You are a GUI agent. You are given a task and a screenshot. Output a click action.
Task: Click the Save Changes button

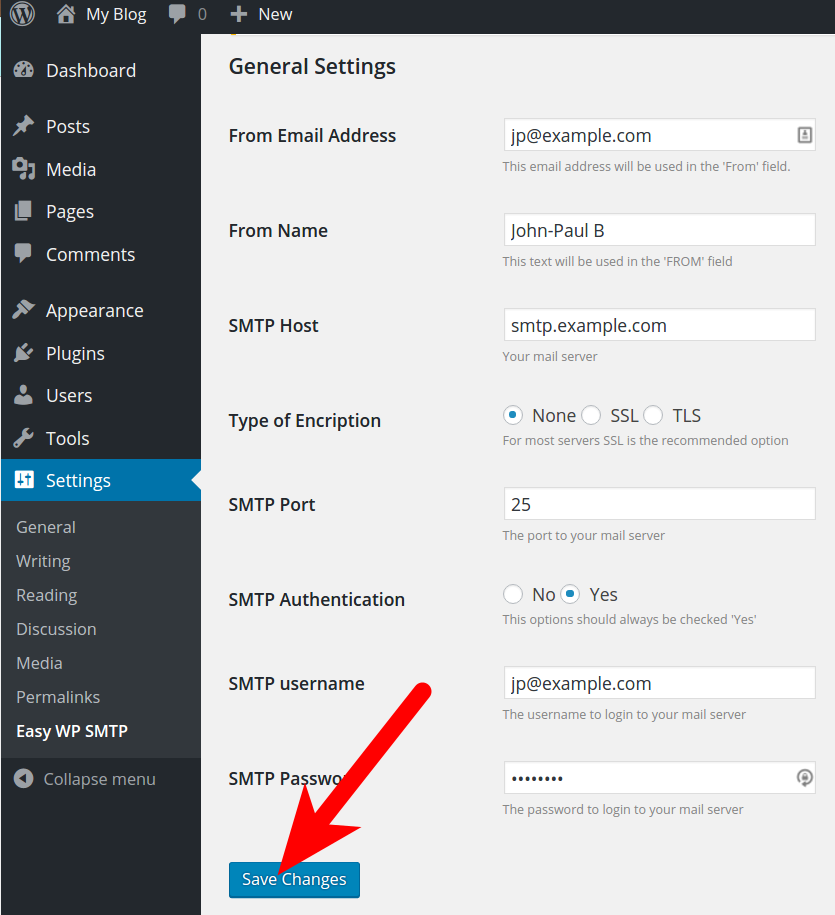coord(294,879)
